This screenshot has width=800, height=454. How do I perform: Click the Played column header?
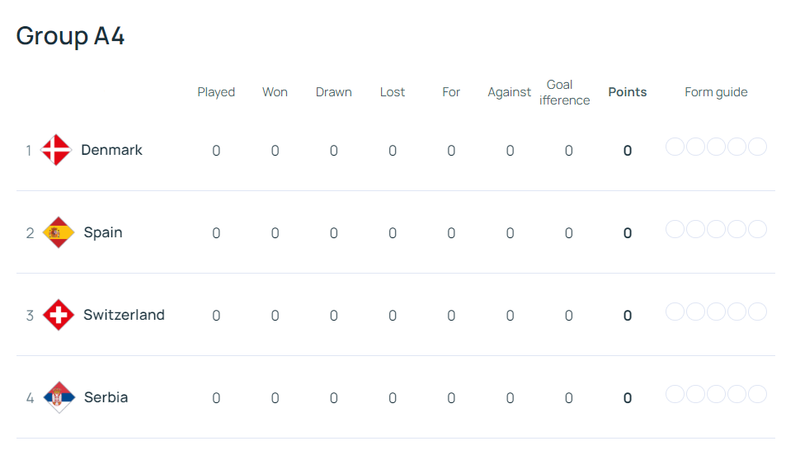tap(216, 92)
